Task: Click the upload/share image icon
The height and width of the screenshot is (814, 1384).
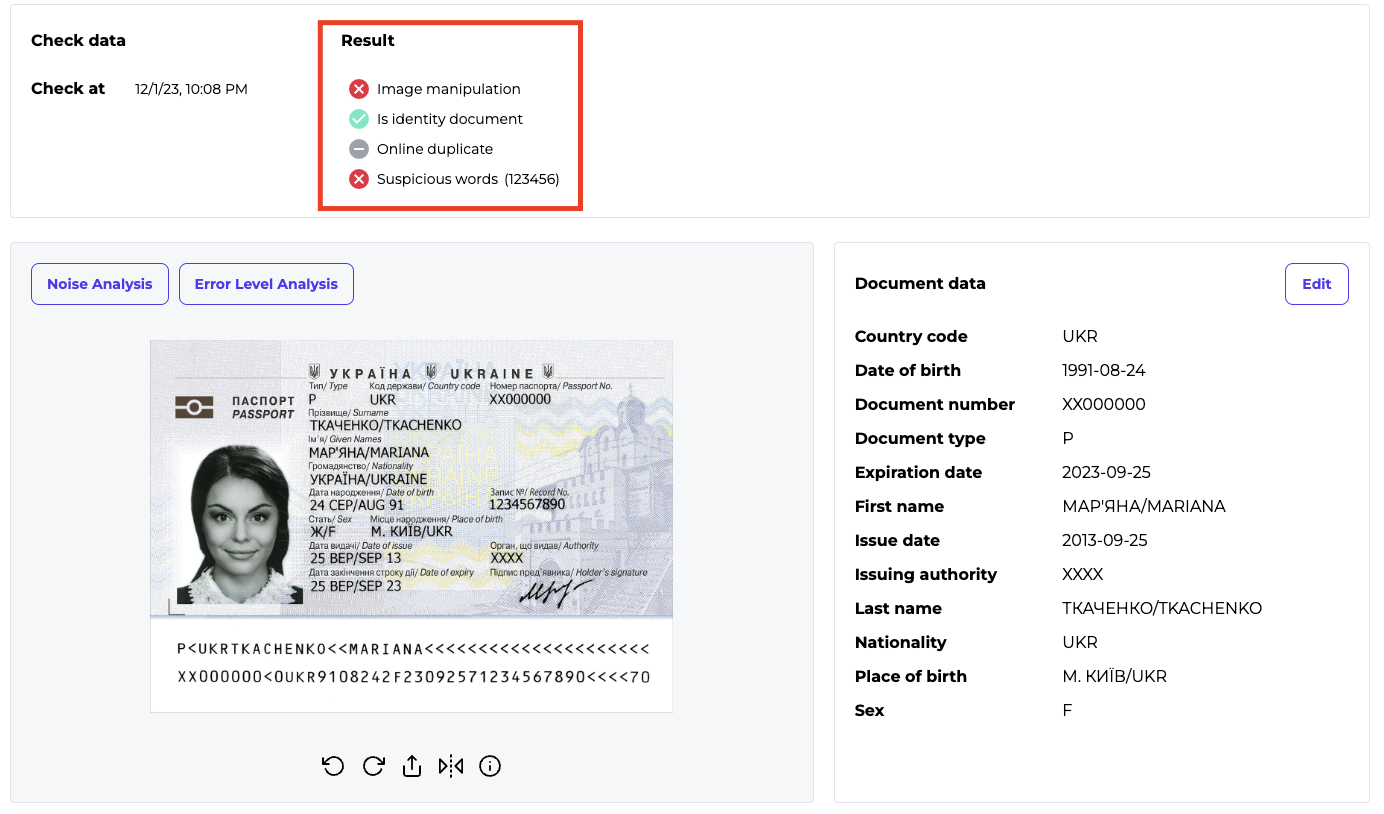Action: coord(411,766)
